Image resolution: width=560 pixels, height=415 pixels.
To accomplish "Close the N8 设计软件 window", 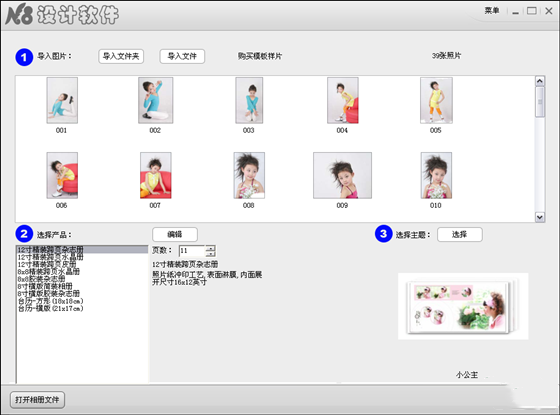I will point(549,11).
